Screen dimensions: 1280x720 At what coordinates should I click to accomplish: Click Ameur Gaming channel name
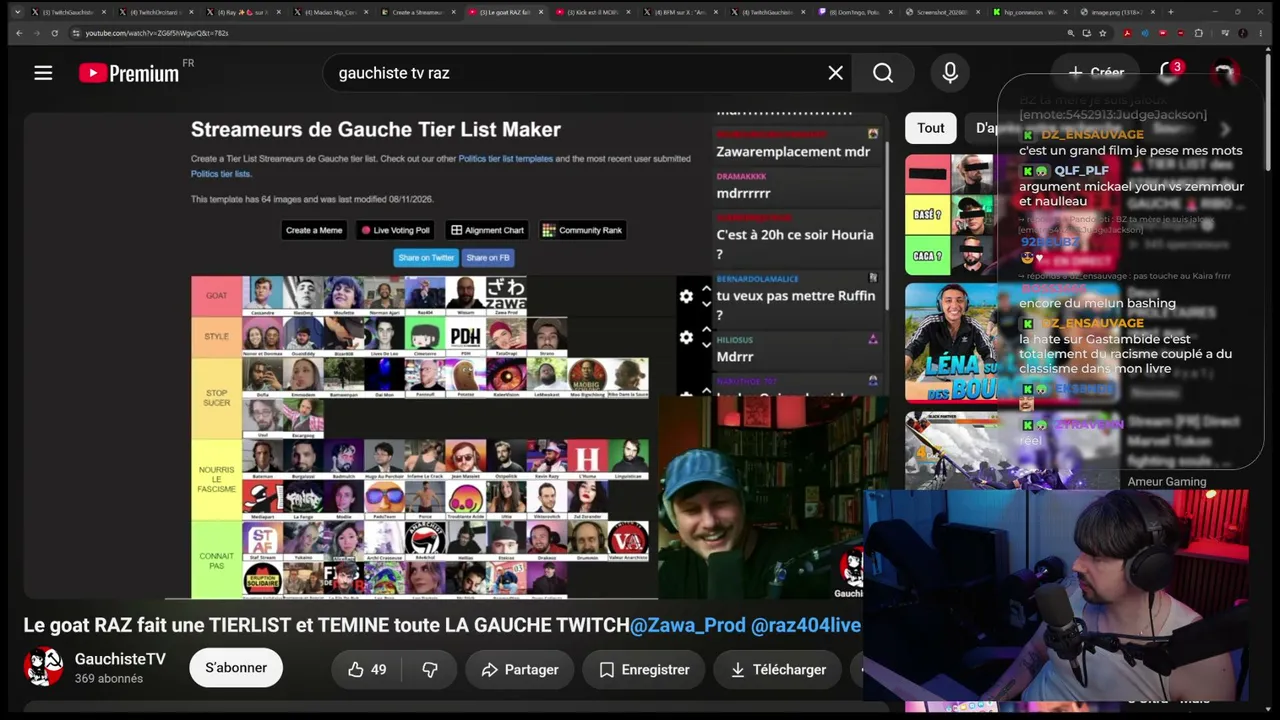click(1167, 482)
